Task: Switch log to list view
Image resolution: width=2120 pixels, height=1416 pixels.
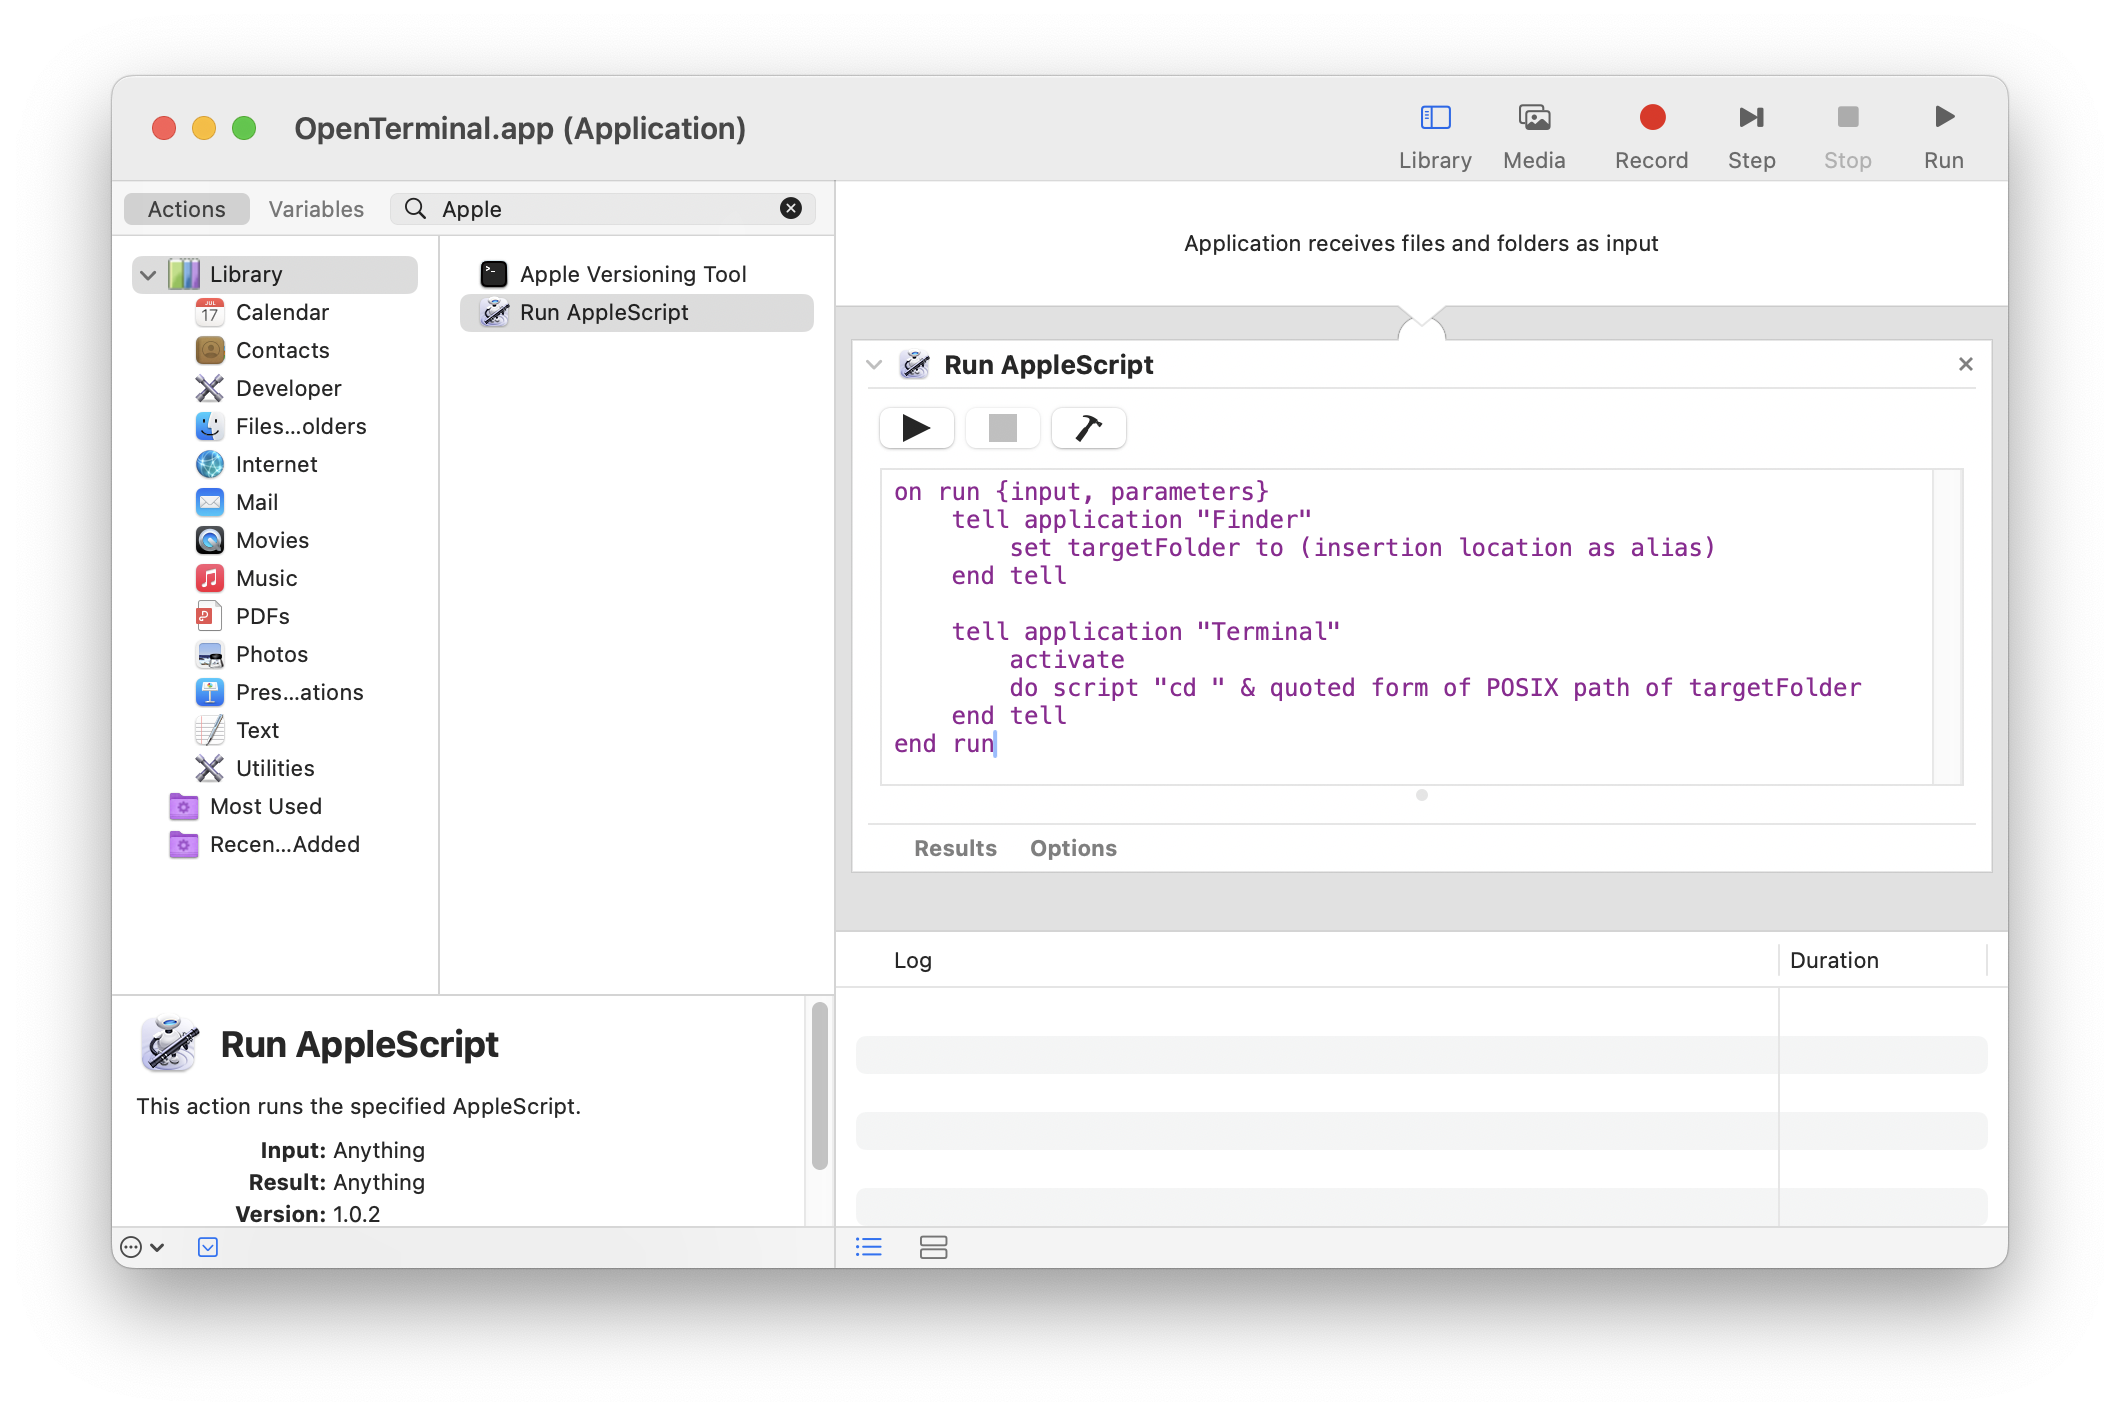Action: [x=869, y=1247]
